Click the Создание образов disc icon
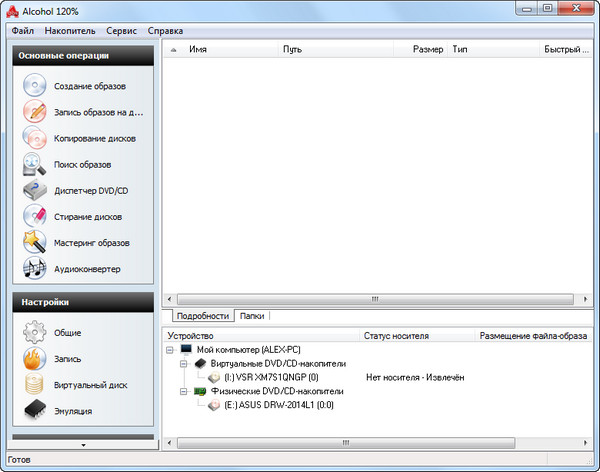This screenshot has width=600, height=472. 35,87
